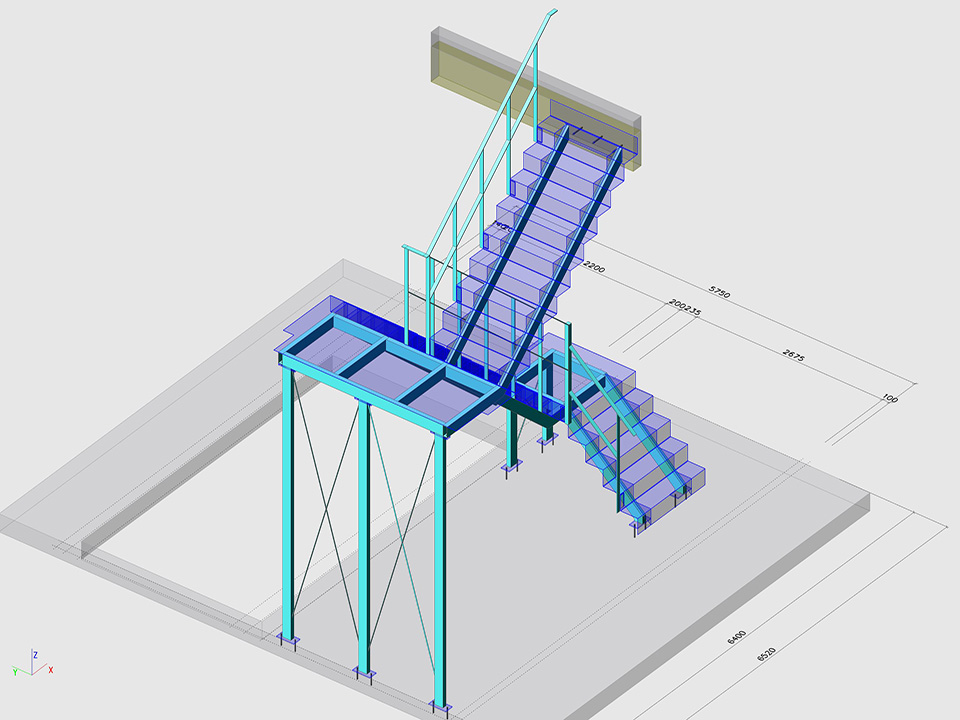960x720 pixels.
Task: Click the 2200 dimension text
Action: [x=594, y=267]
